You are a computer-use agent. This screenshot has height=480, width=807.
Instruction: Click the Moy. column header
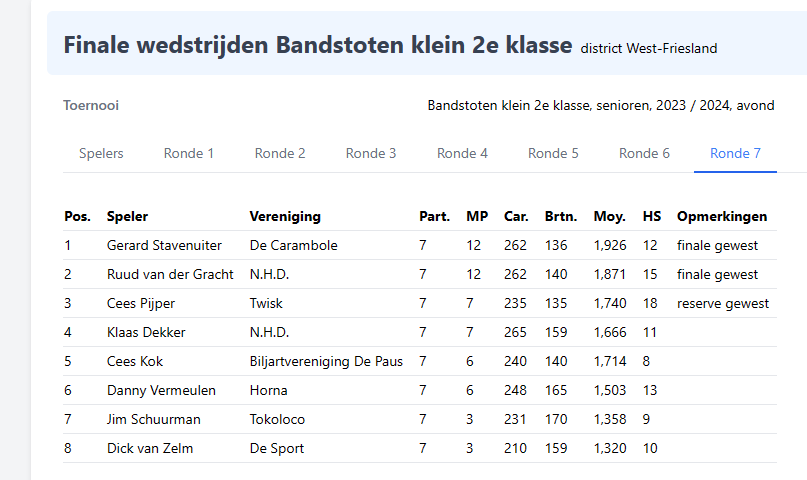click(x=609, y=216)
